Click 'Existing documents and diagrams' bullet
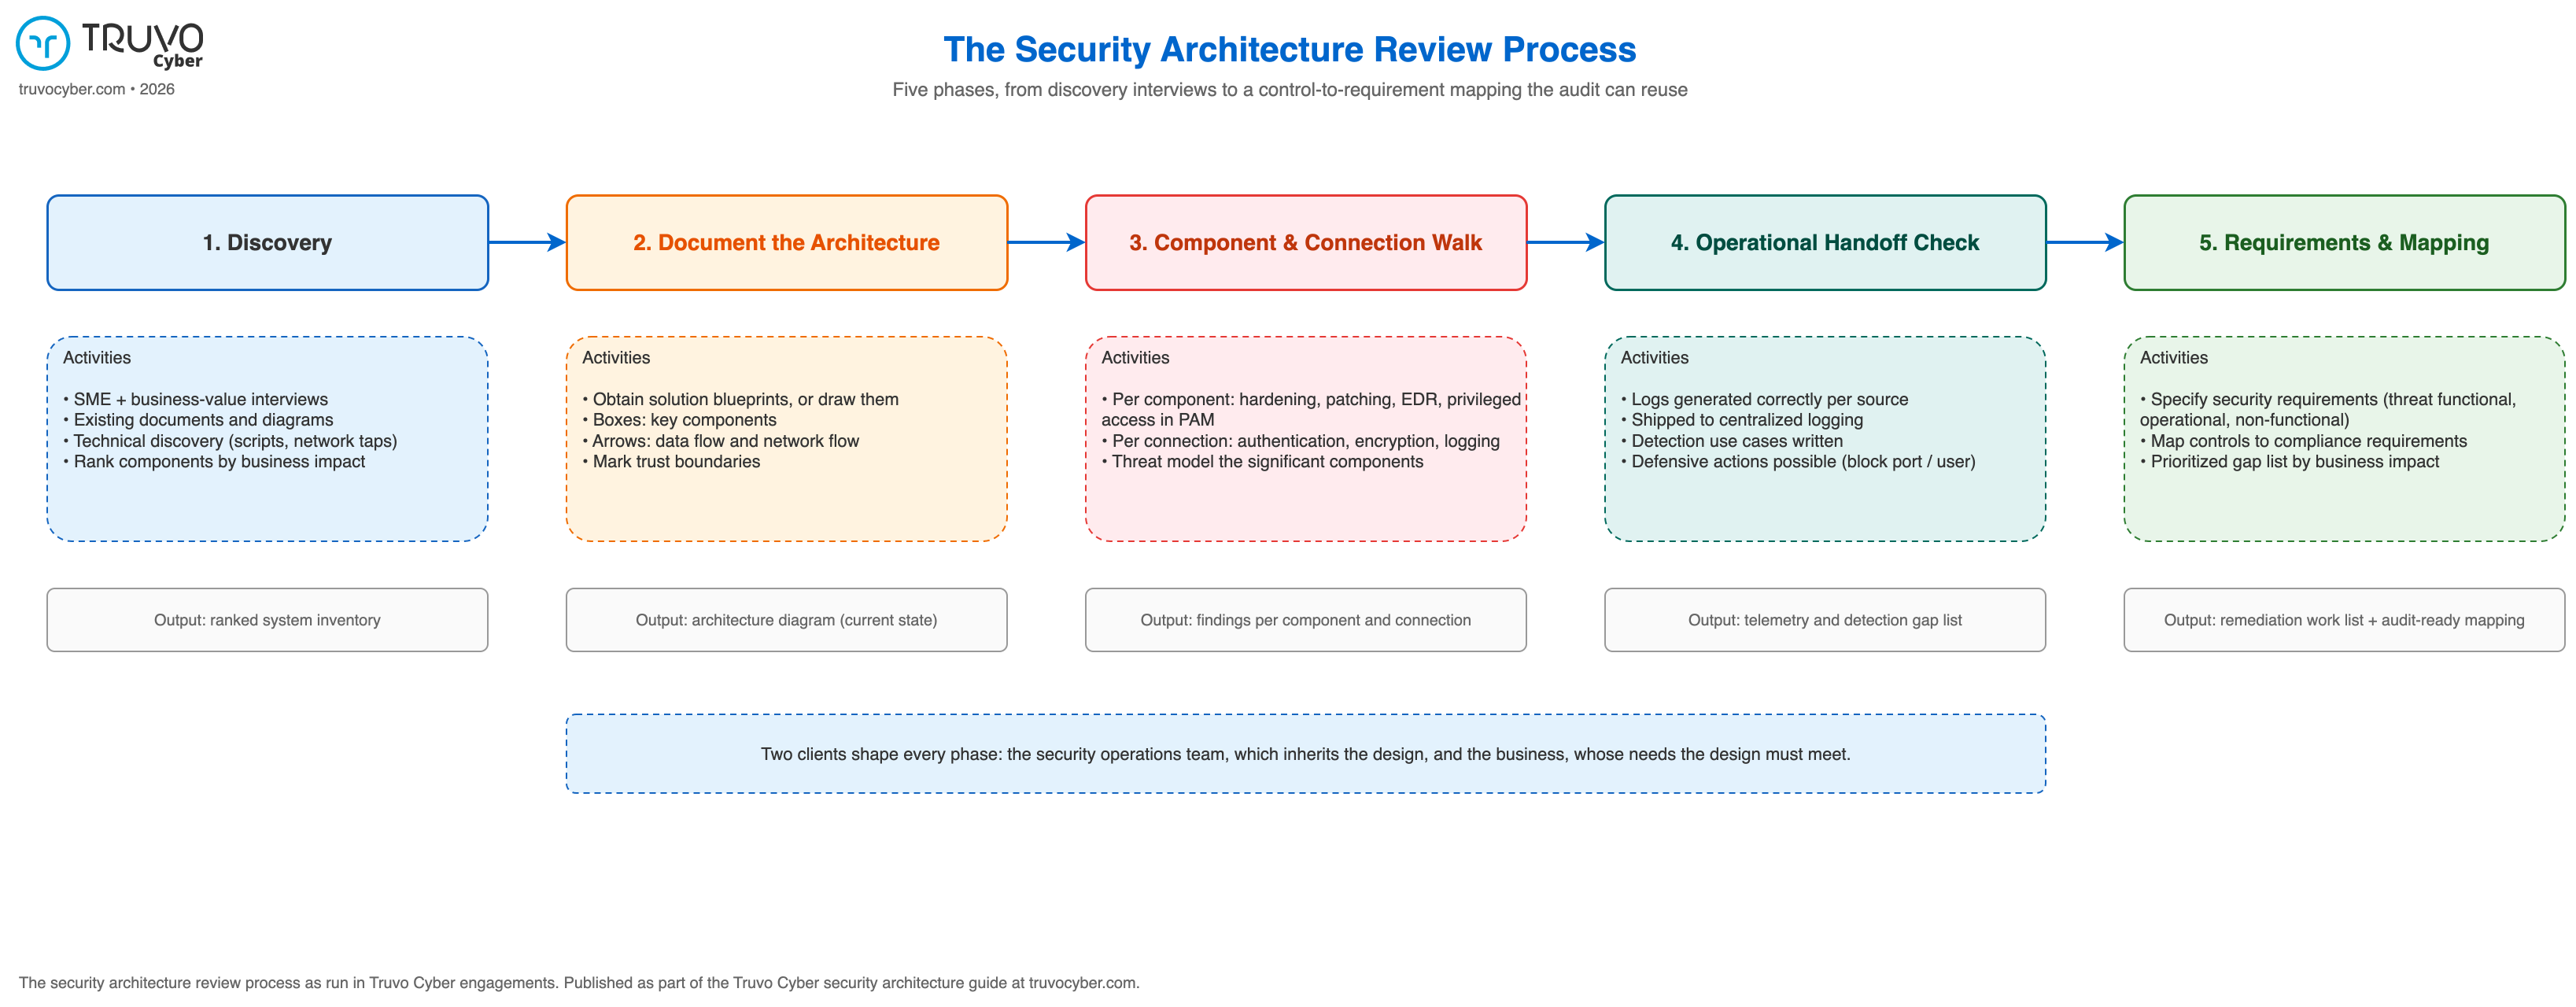 pos(198,420)
